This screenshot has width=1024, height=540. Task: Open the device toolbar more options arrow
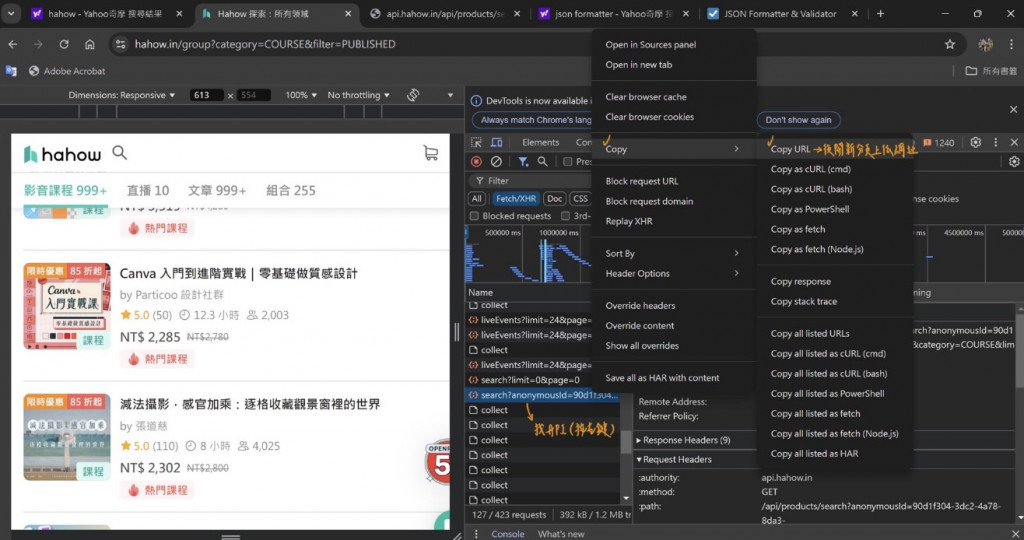(x=450, y=95)
